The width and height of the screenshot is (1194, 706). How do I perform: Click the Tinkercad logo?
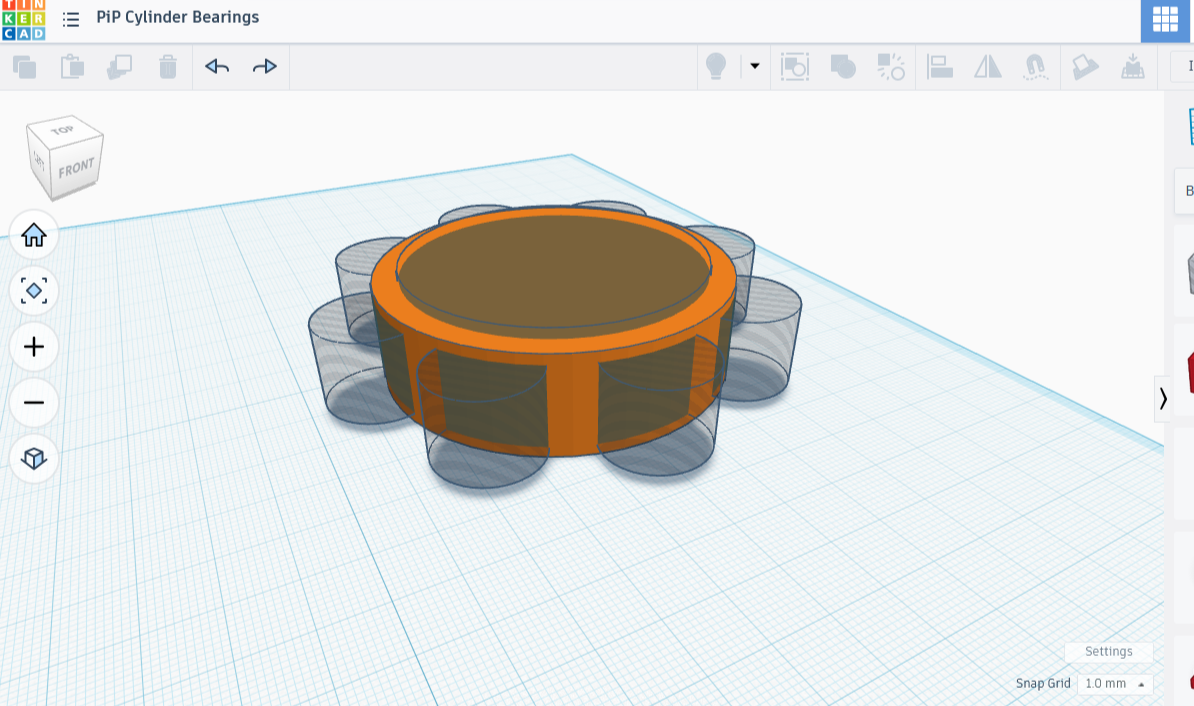pyautogui.click(x=24, y=20)
